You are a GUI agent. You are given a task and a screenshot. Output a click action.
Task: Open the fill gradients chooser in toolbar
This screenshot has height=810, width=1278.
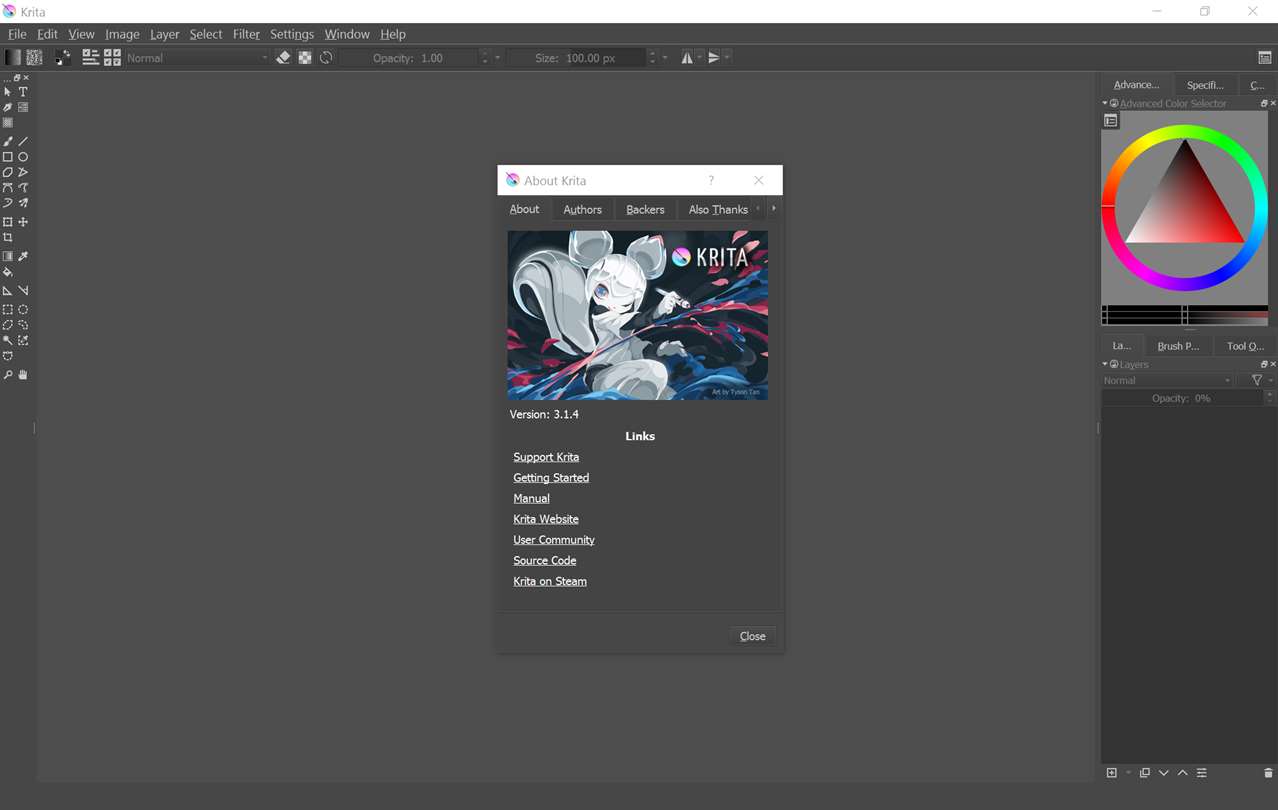pyautogui.click(x=13, y=58)
